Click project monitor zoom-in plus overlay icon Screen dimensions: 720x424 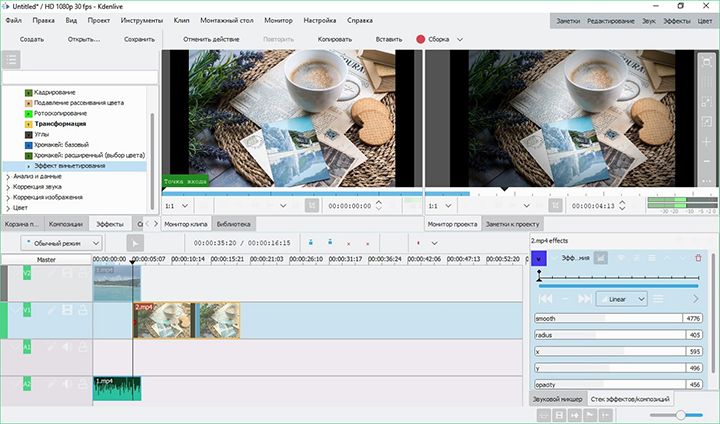707,141
